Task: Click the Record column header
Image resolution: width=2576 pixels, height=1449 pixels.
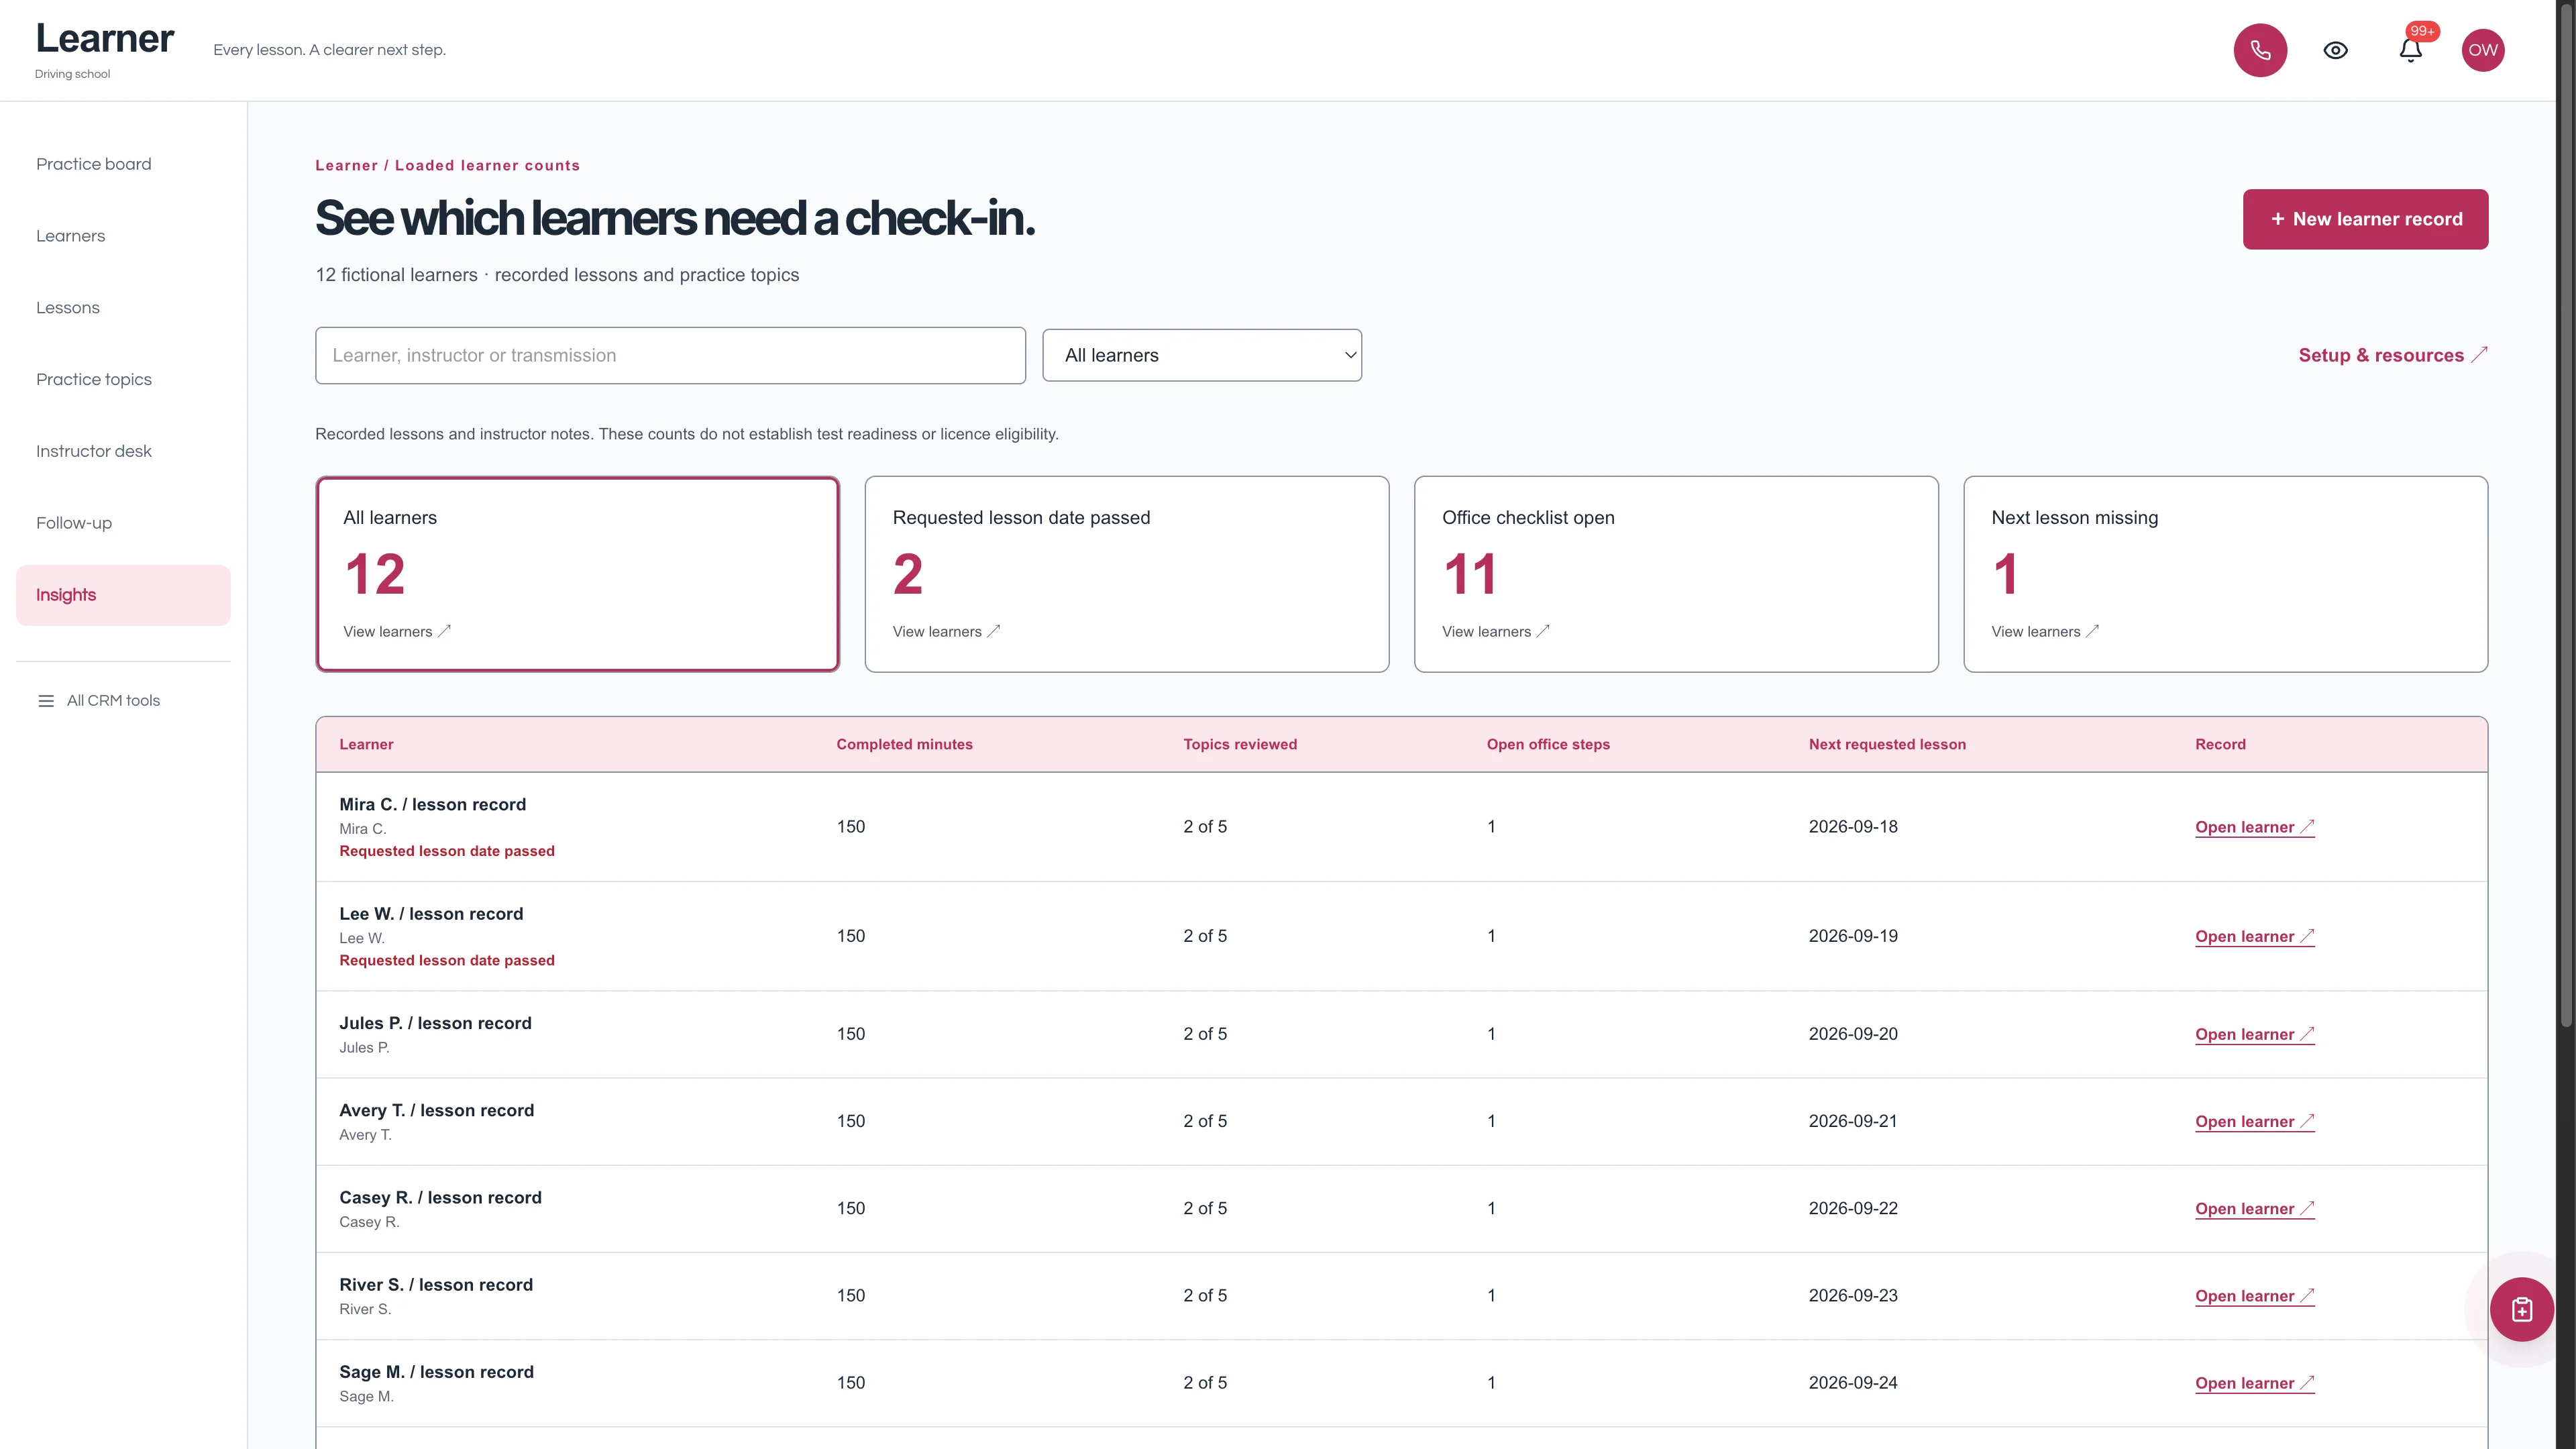Action: (2220, 744)
